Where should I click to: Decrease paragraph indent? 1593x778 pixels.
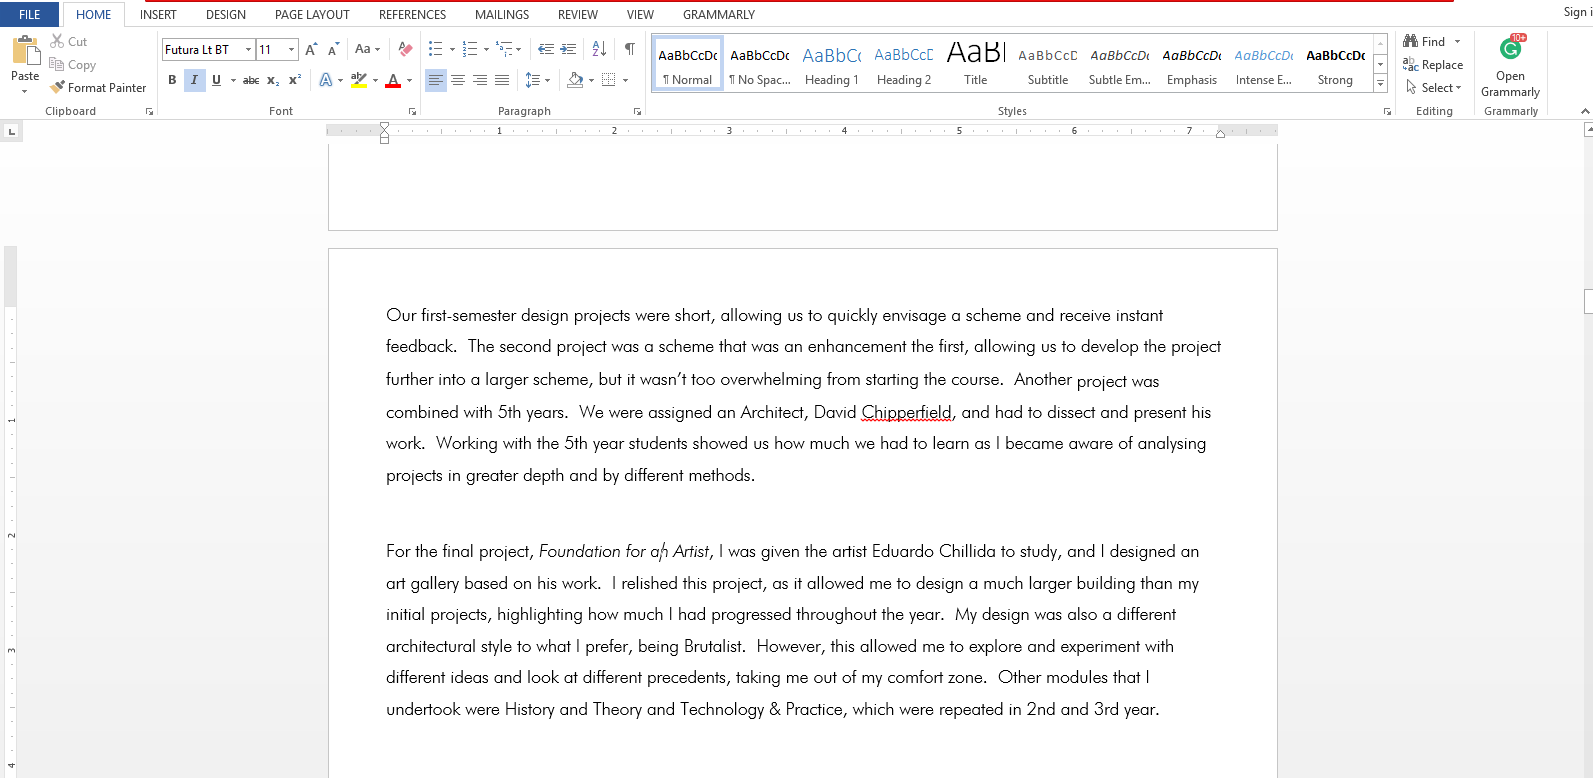pyautogui.click(x=545, y=49)
